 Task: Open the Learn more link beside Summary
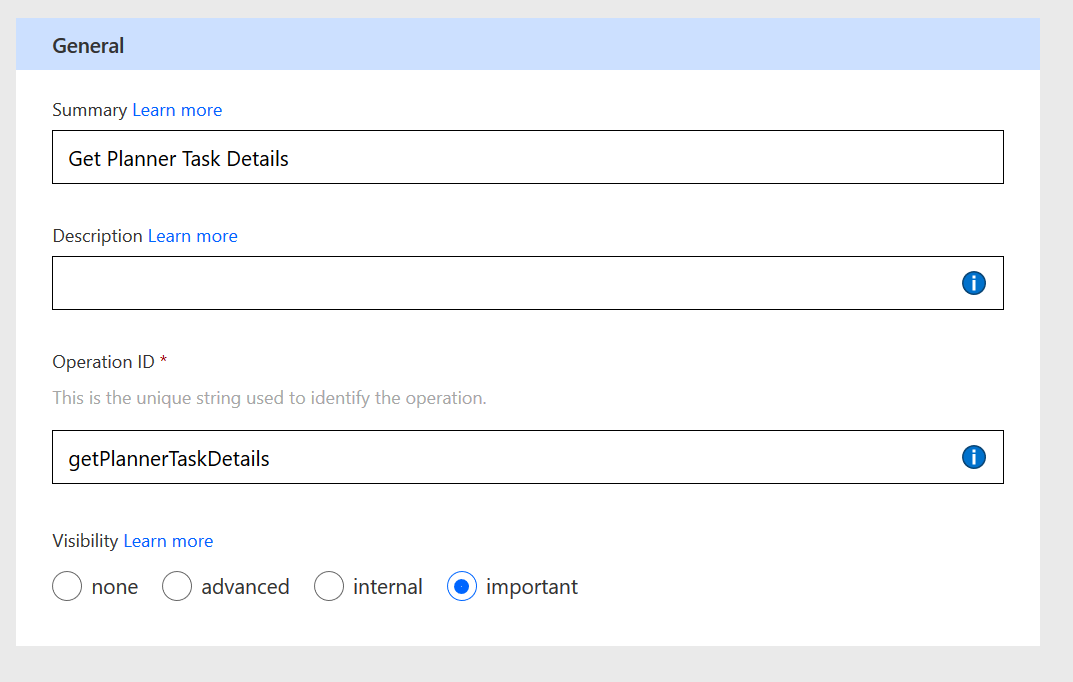tap(177, 110)
